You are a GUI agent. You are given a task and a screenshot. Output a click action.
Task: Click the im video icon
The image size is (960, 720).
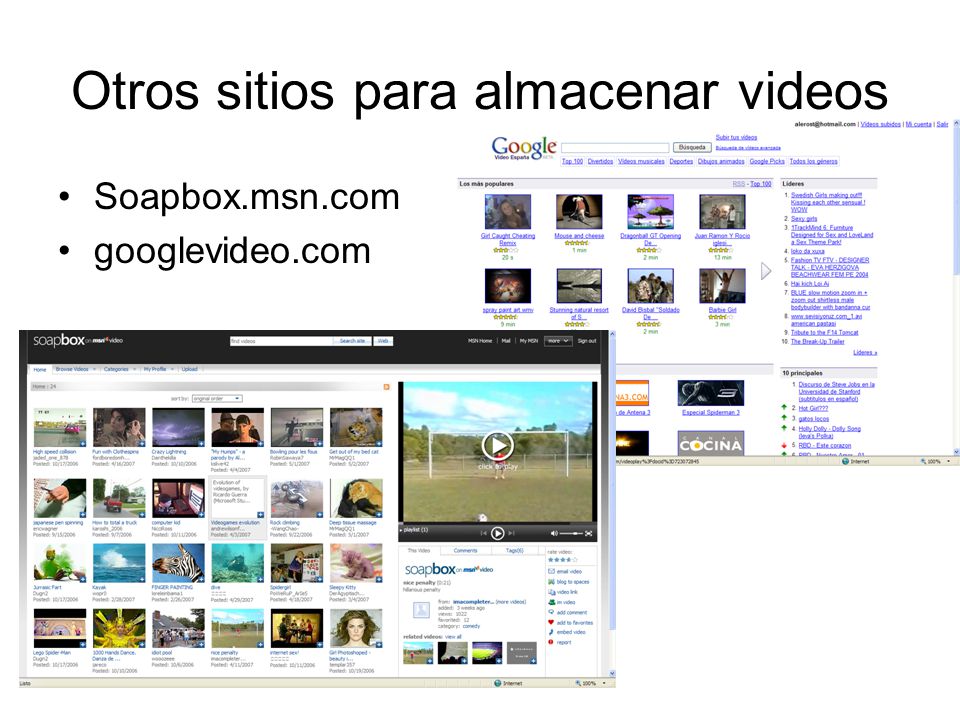point(551,602)
